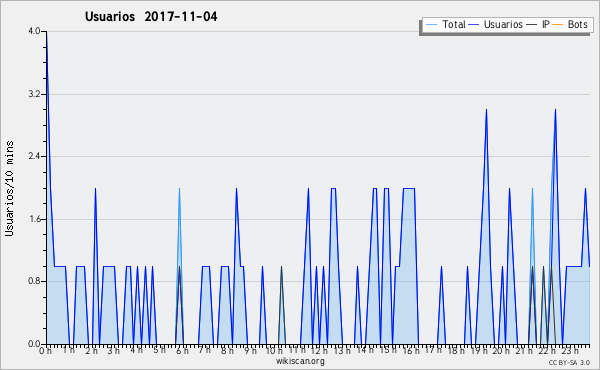
Task: Click the 14 h x-axis label
Action: click(365, 350)
